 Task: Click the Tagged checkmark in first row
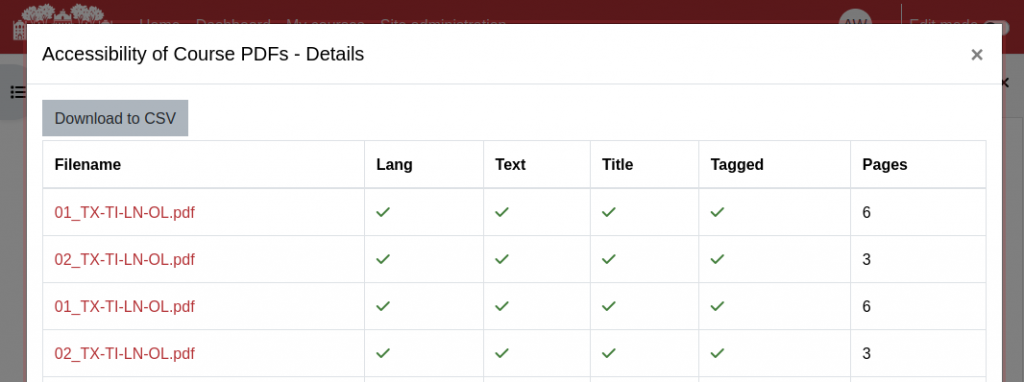click(718, 212)
